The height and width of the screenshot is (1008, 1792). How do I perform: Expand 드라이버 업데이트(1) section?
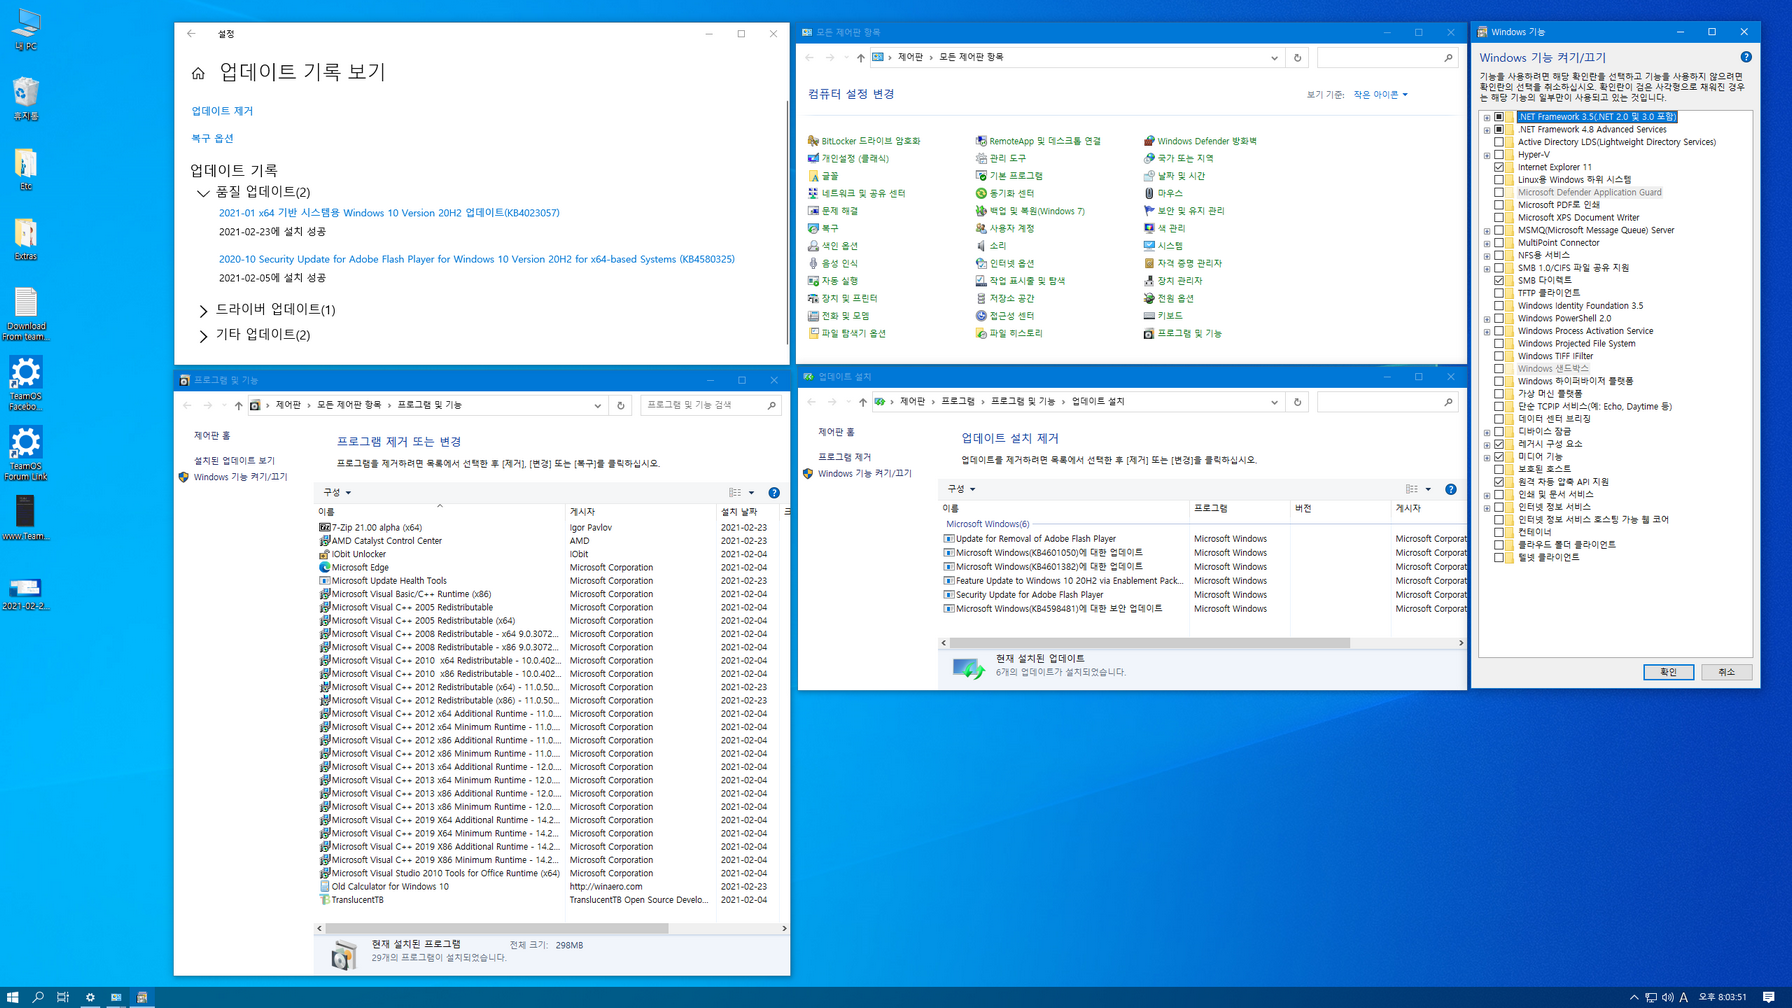[x=203, y=310]
